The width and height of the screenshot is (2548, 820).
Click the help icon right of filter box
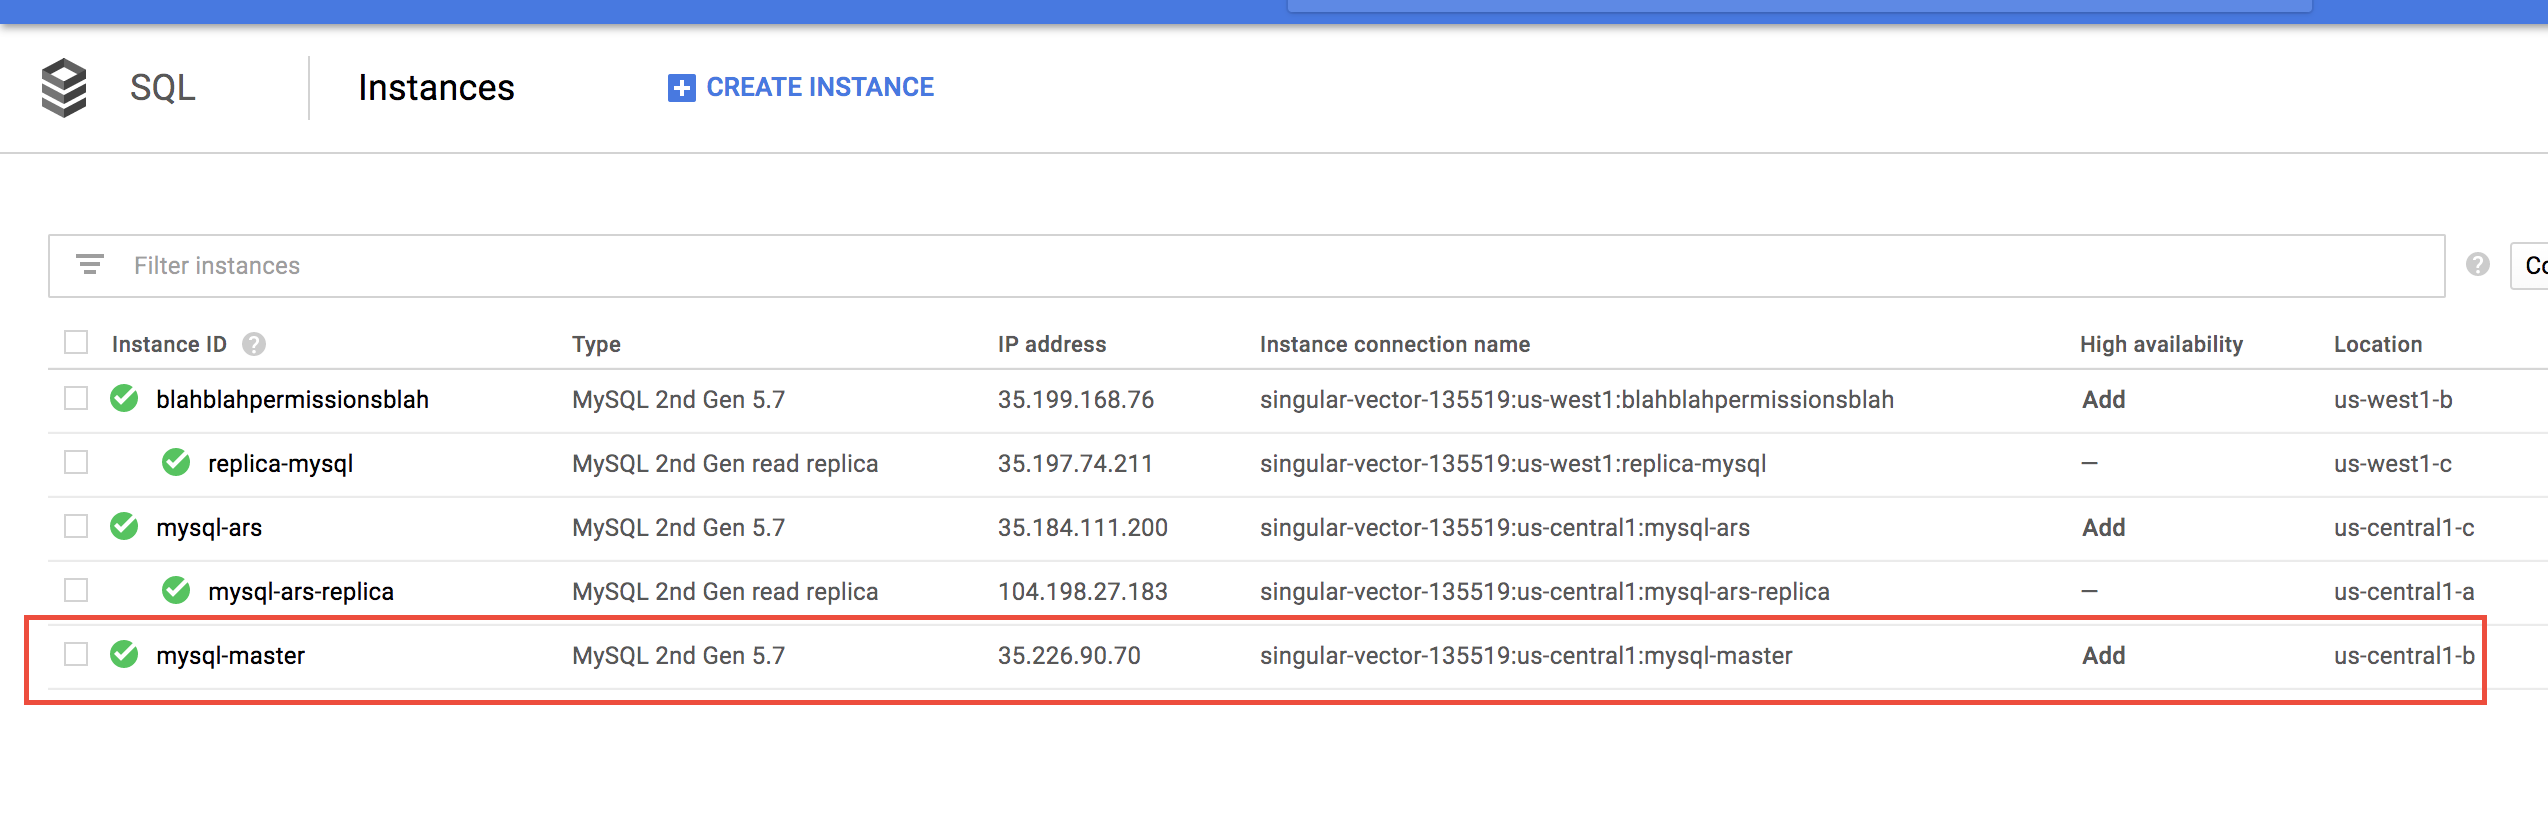point(2477,265)
